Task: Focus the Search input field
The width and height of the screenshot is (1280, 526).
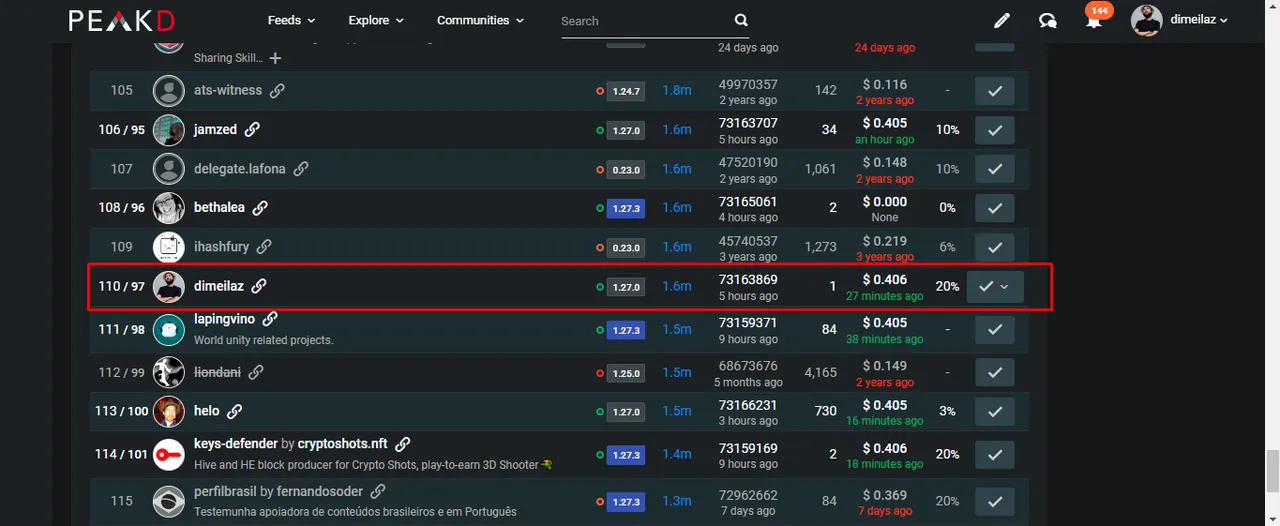Action: click(x=646, y=21)
